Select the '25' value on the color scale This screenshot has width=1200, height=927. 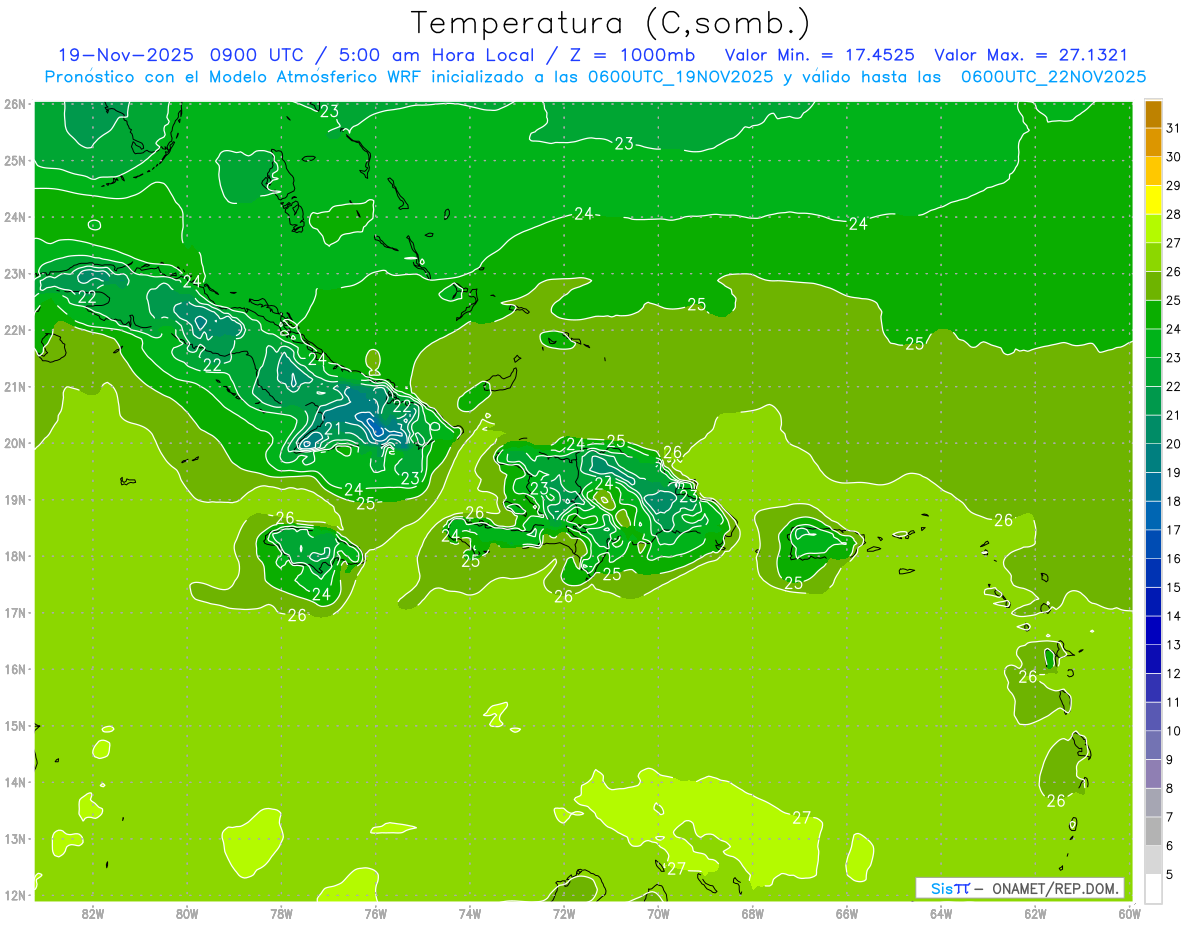pyautogui.click(x=1173, y=300)
